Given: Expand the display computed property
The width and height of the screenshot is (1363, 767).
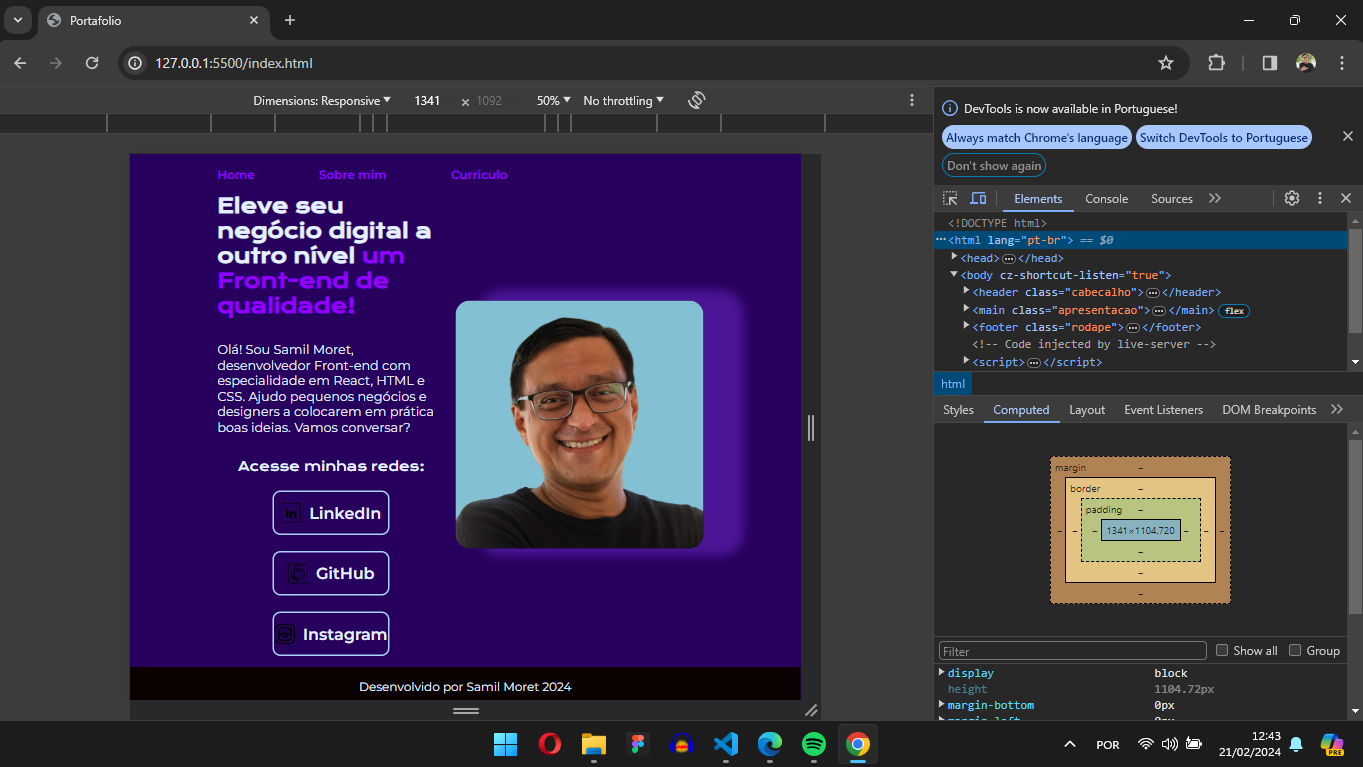Looking at the screenshot, I should 941,672.
